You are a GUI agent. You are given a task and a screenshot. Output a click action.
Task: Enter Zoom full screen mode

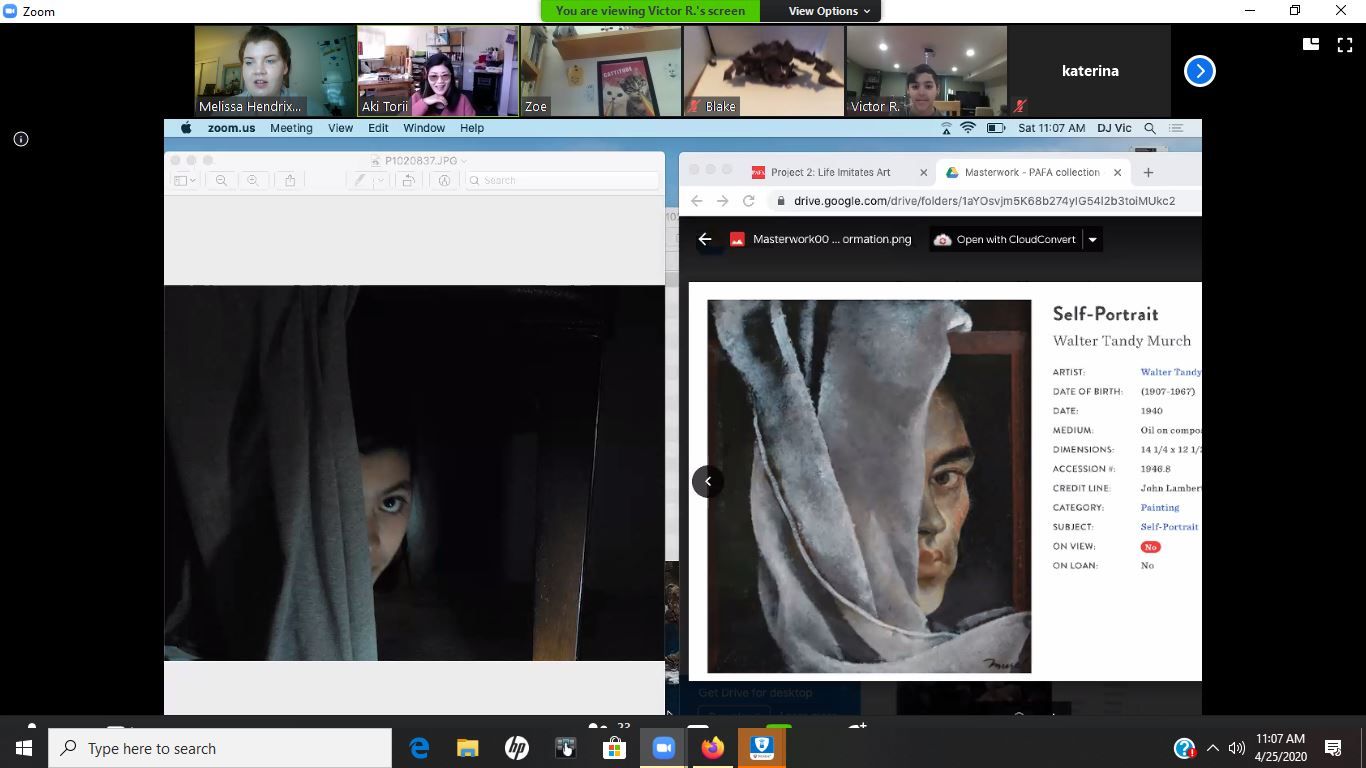(x=1345, y=44)
